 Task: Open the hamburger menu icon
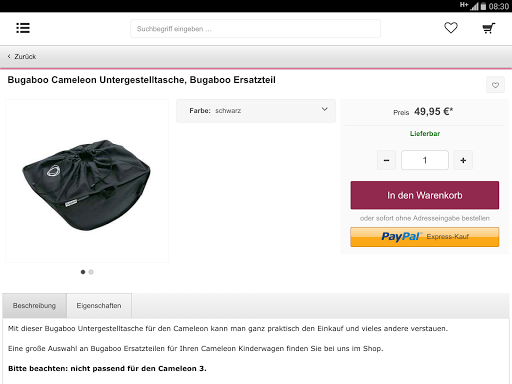click(23, 28)
